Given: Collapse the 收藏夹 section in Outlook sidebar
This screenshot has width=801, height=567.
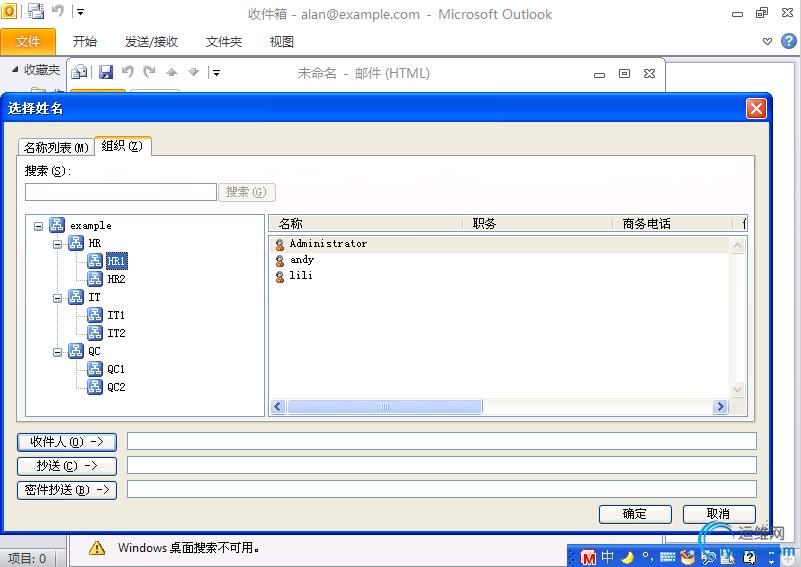Looking at the screenshot, I should point(15,69).
